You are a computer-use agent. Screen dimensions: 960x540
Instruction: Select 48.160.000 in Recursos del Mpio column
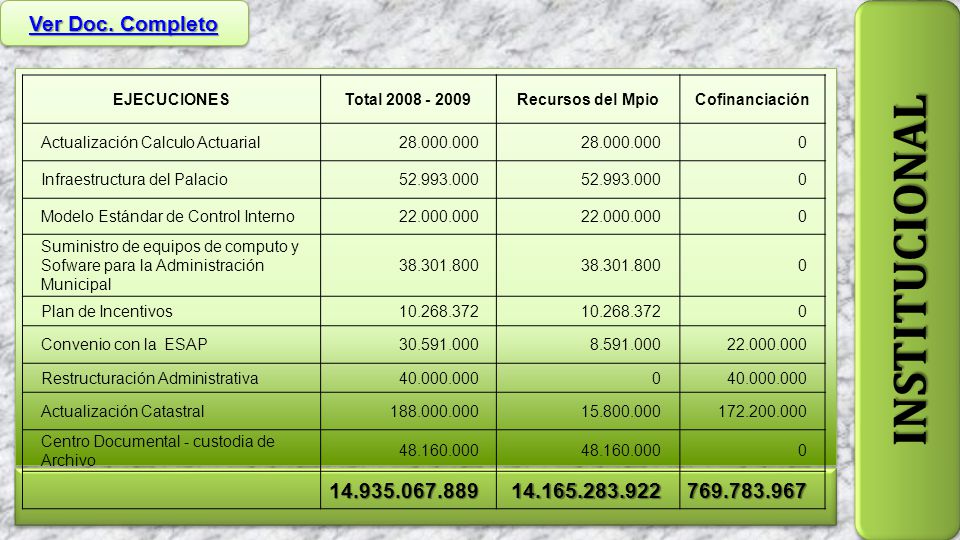click(x=621, y=451)
